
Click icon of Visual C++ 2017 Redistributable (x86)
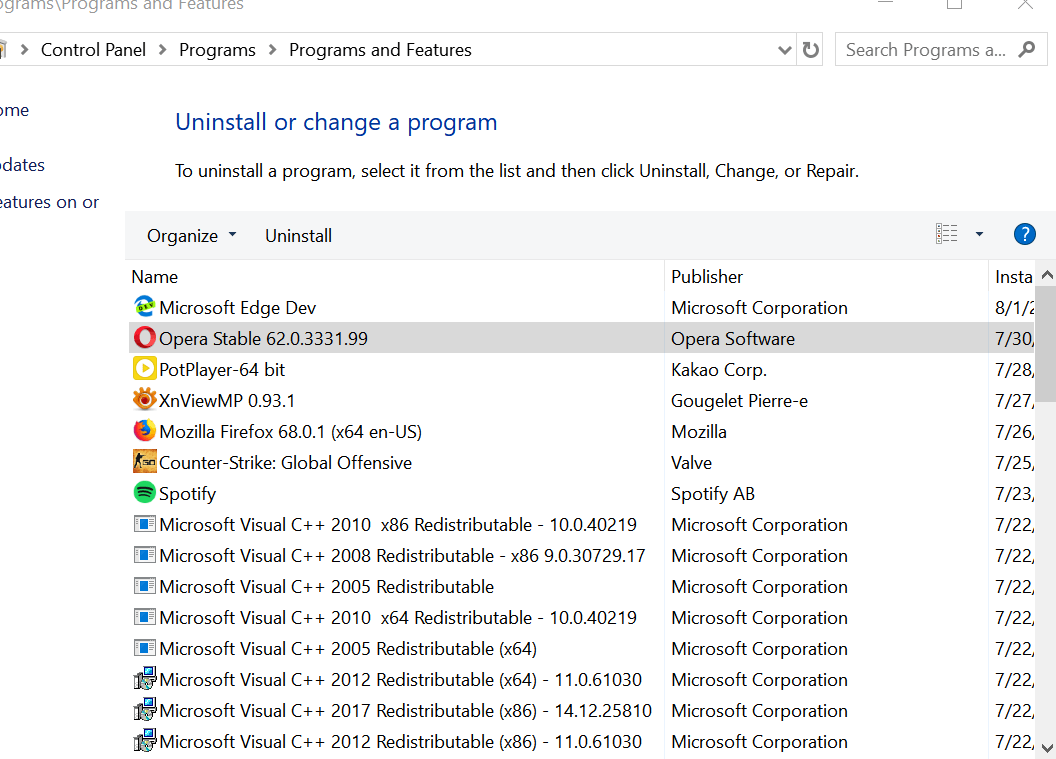[144, 709]
